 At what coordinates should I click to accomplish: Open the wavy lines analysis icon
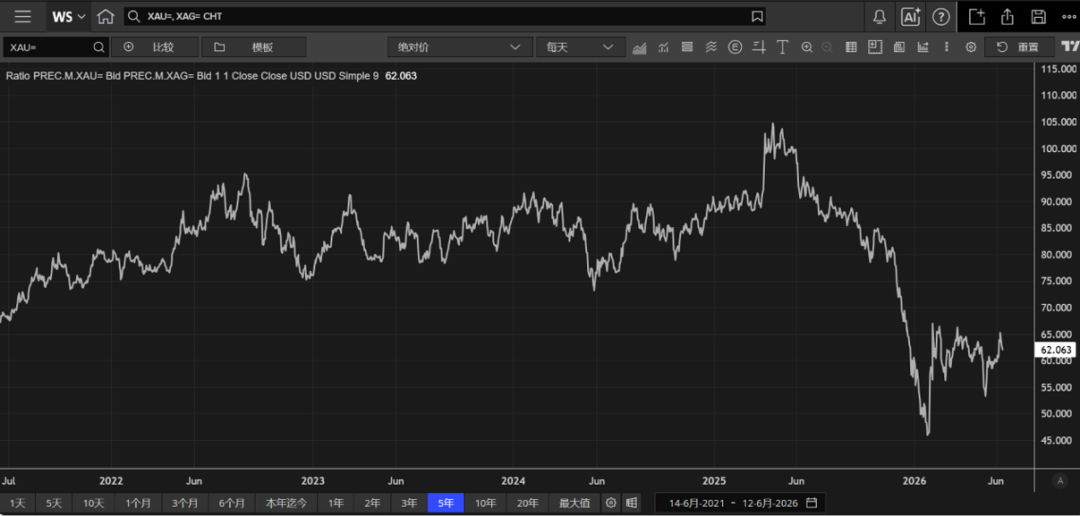(x=712, y=48)
